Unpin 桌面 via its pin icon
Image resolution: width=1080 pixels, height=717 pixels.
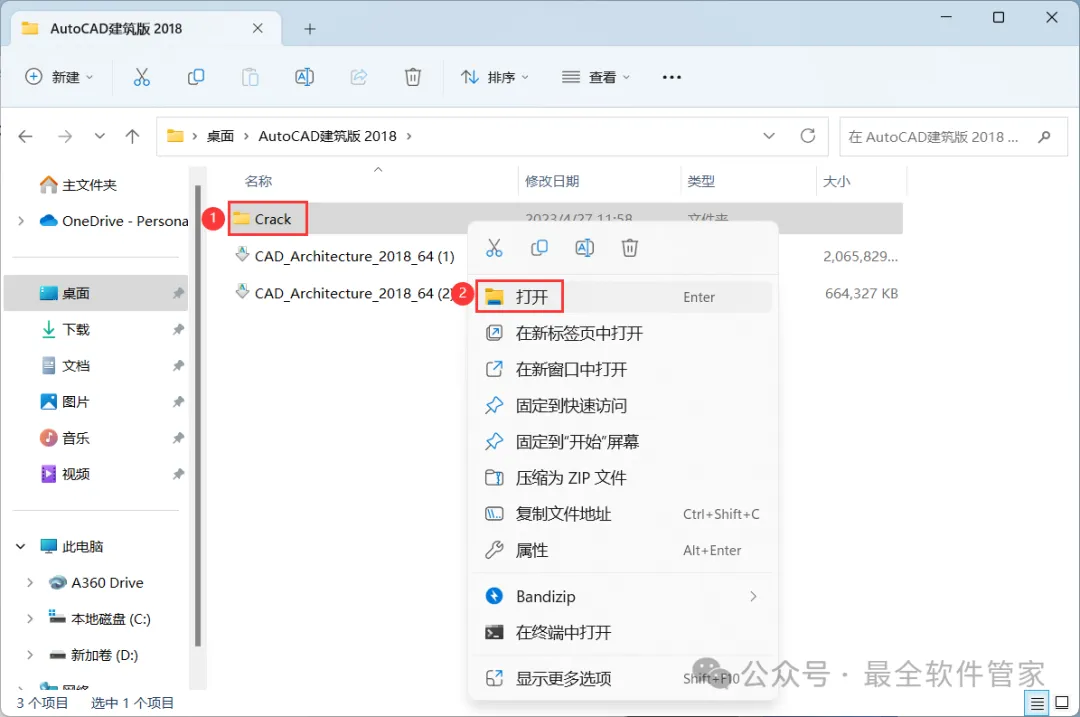click(178, 293)
